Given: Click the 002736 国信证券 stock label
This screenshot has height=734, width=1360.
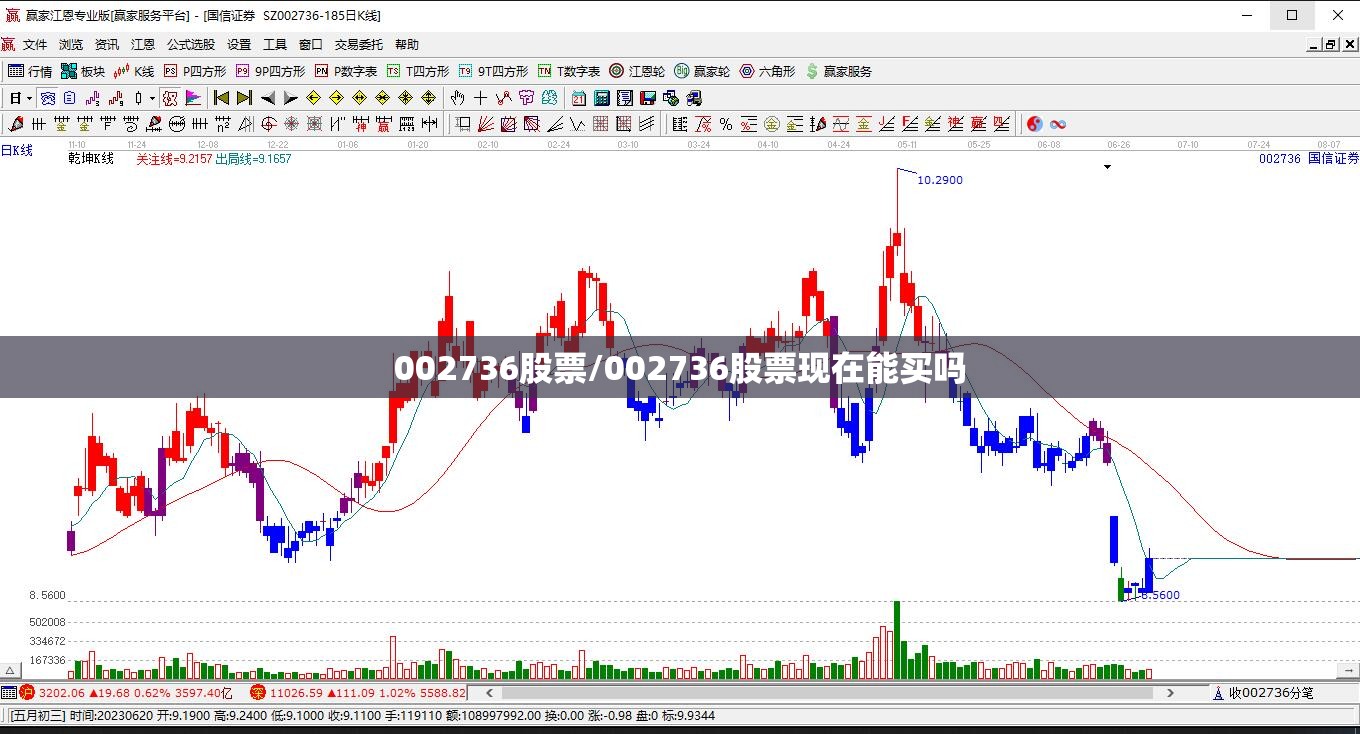Looking at the screenshot, I should point(1308,158).
